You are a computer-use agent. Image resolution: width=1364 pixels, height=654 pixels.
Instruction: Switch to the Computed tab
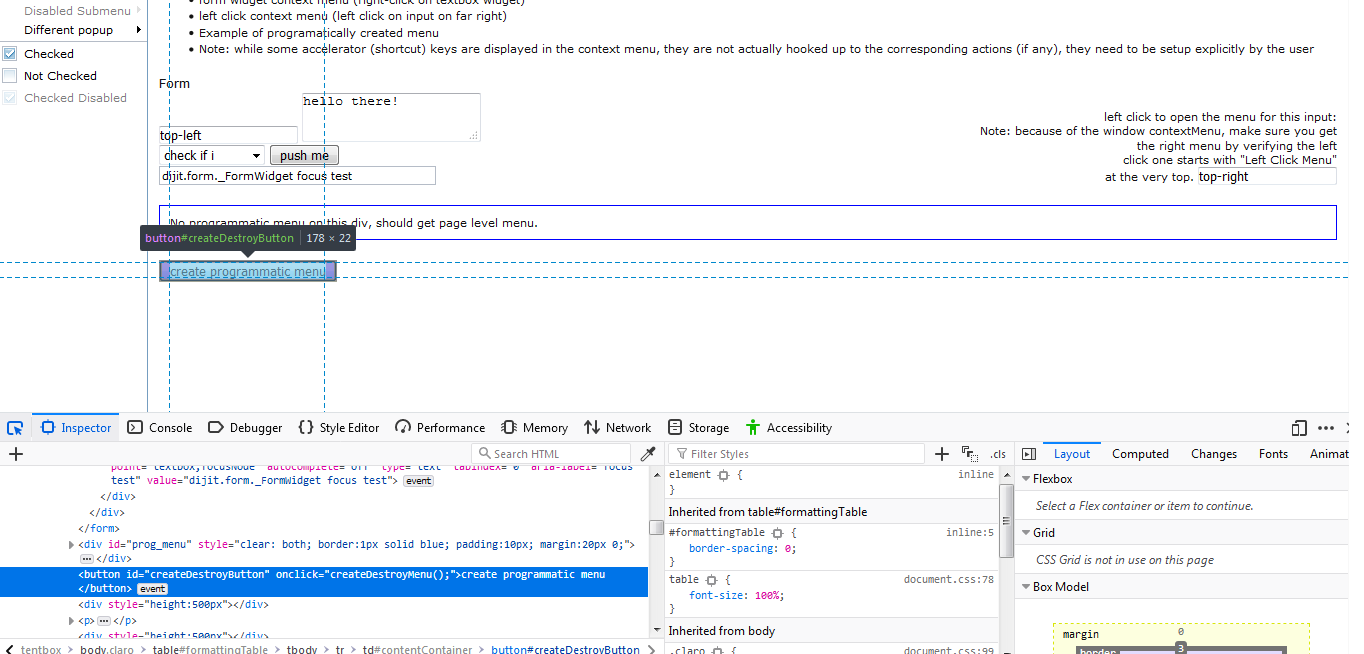1140,453
